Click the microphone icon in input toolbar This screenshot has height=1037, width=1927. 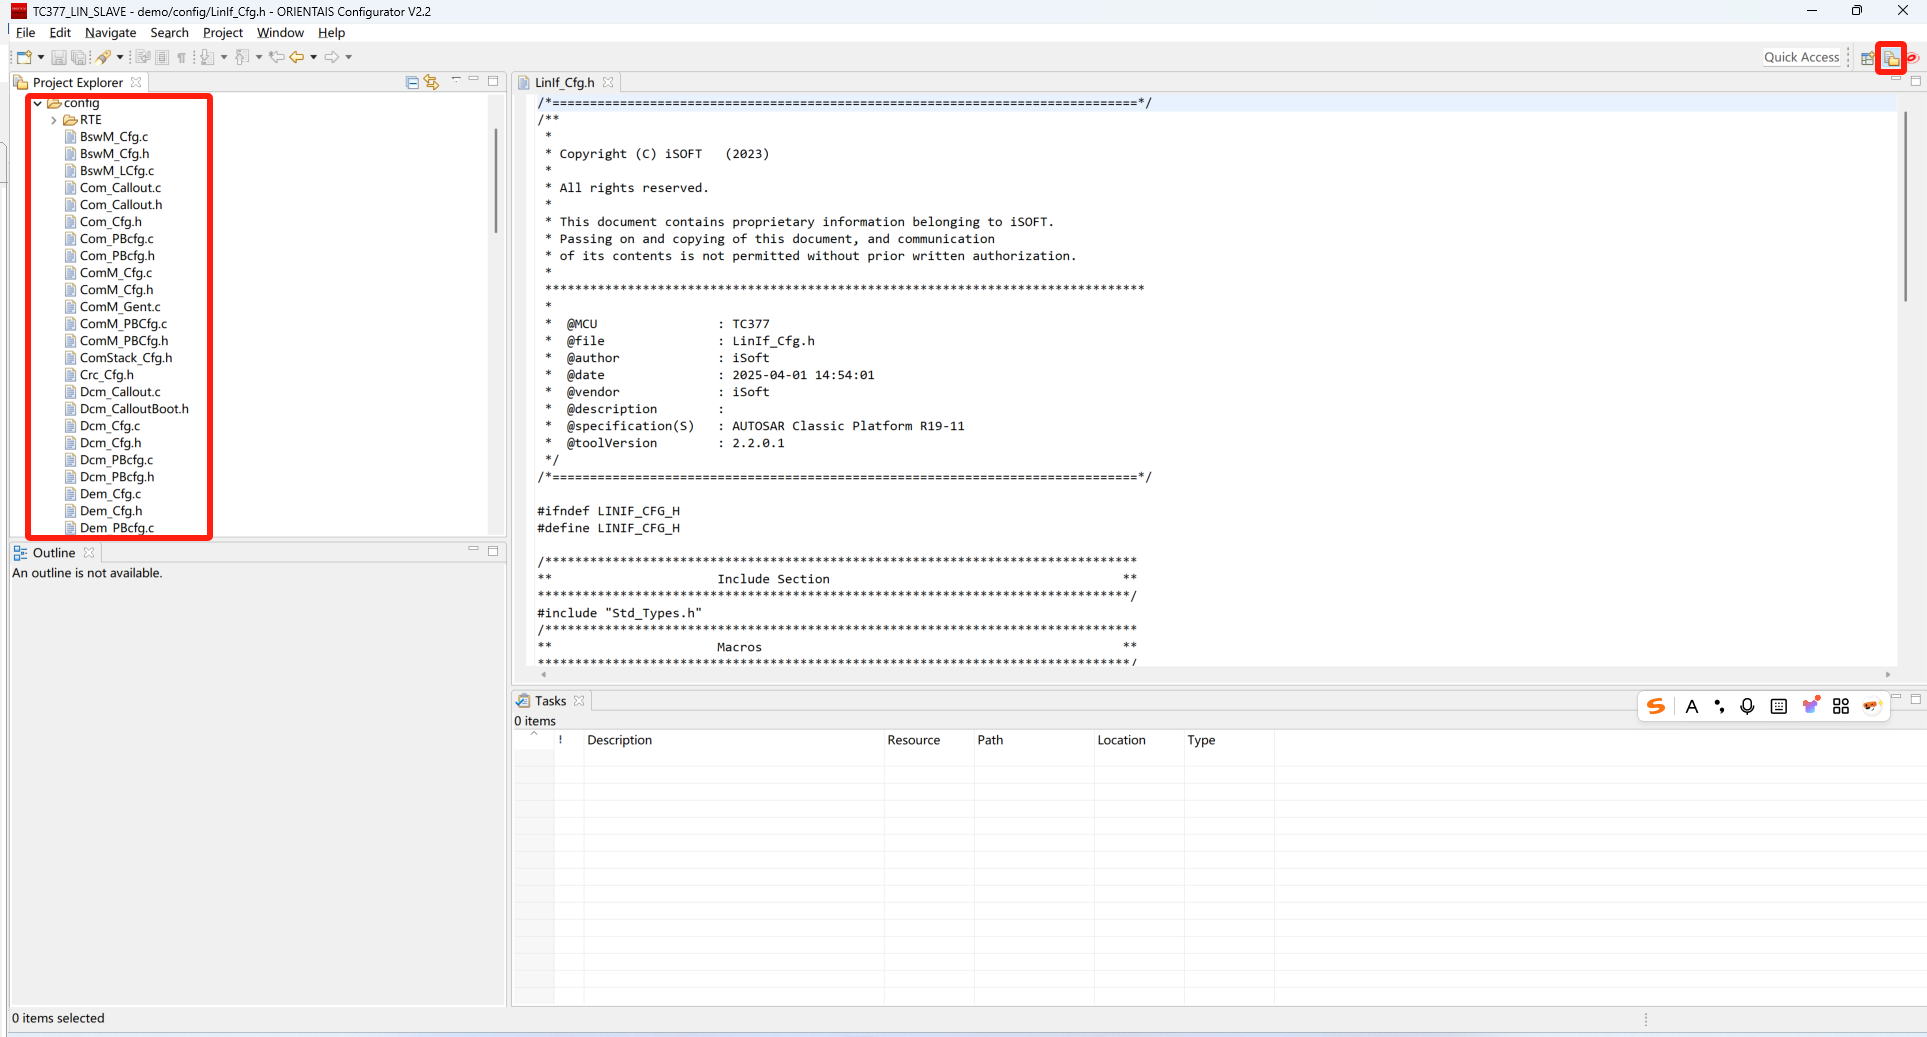pyautogui.click(x=1747, y=706)
